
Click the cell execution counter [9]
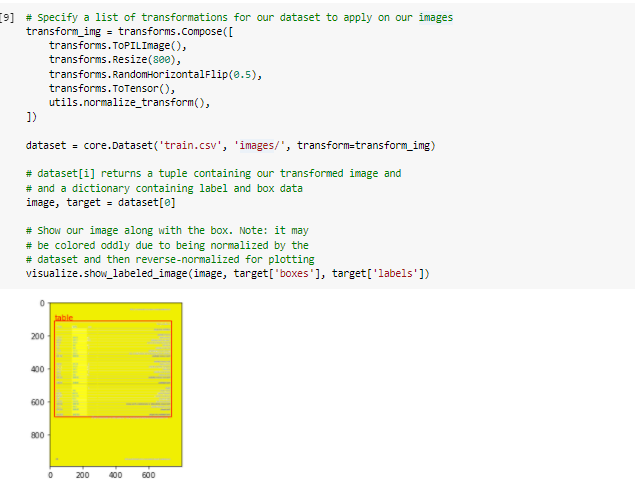click(7, 17)
